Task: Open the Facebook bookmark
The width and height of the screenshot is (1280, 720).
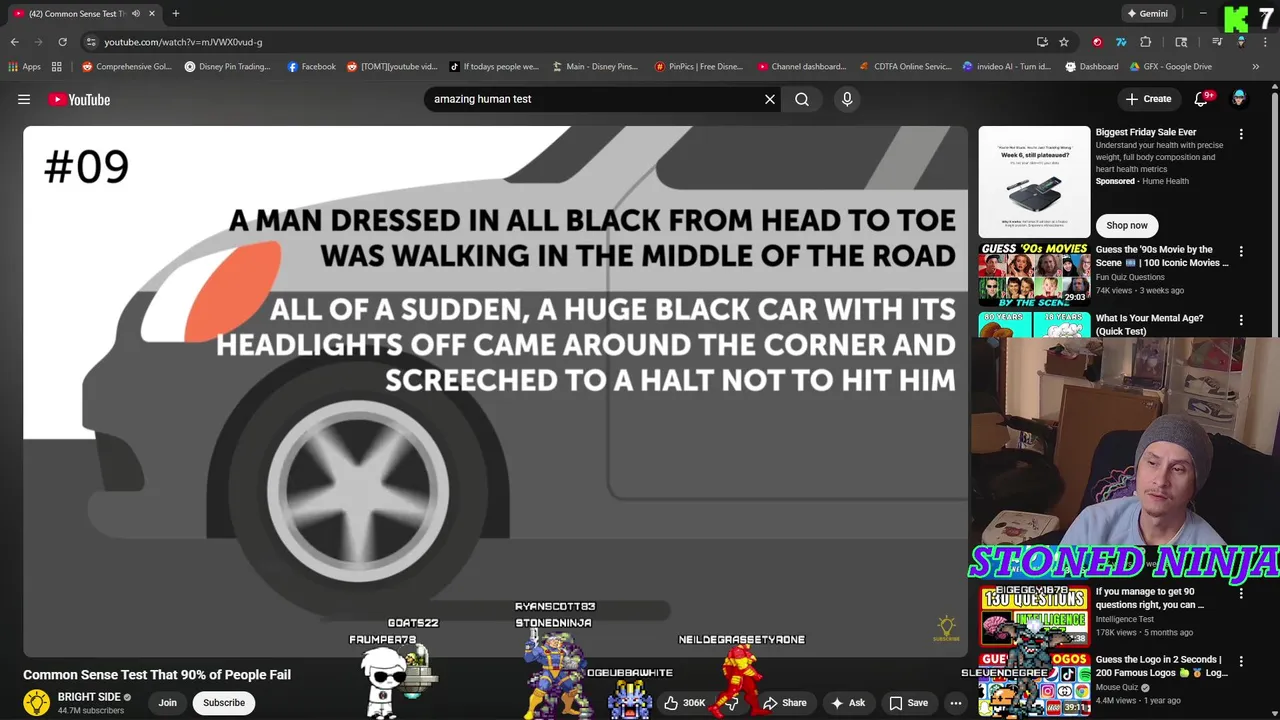Action: pyautogui.click(x=311, y=67)
